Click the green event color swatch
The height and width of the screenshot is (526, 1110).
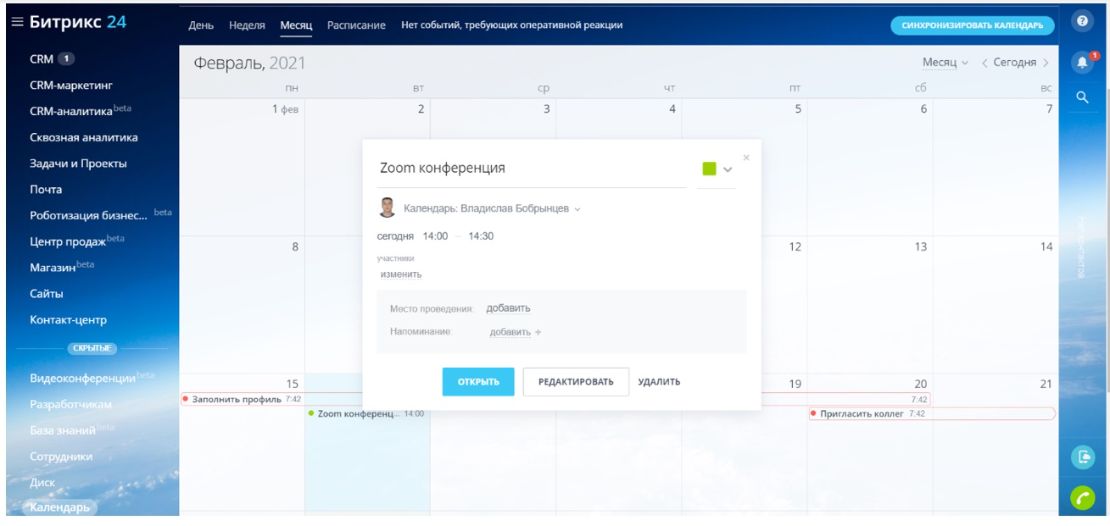(x=709, y=168)
